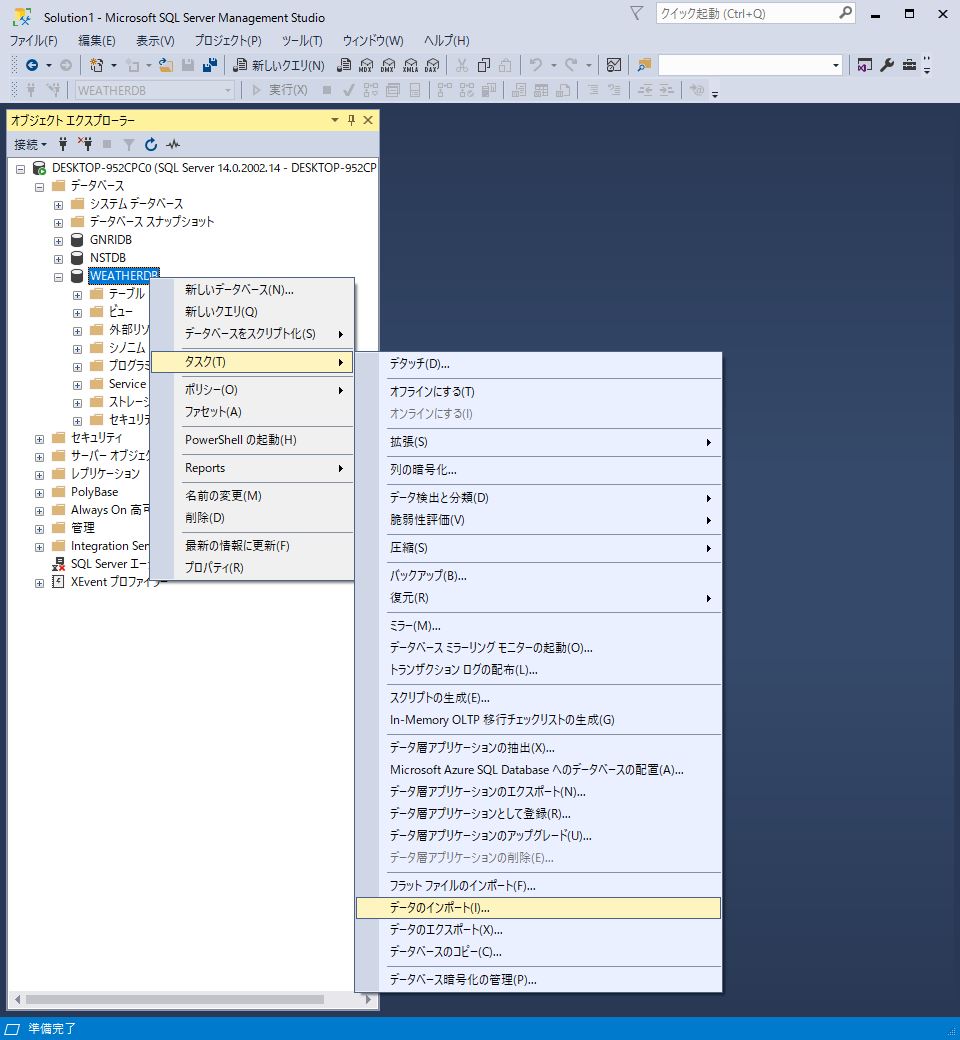Expand the GNRIDB database node
960x1040 pixels.
click(x=58, y=240)
